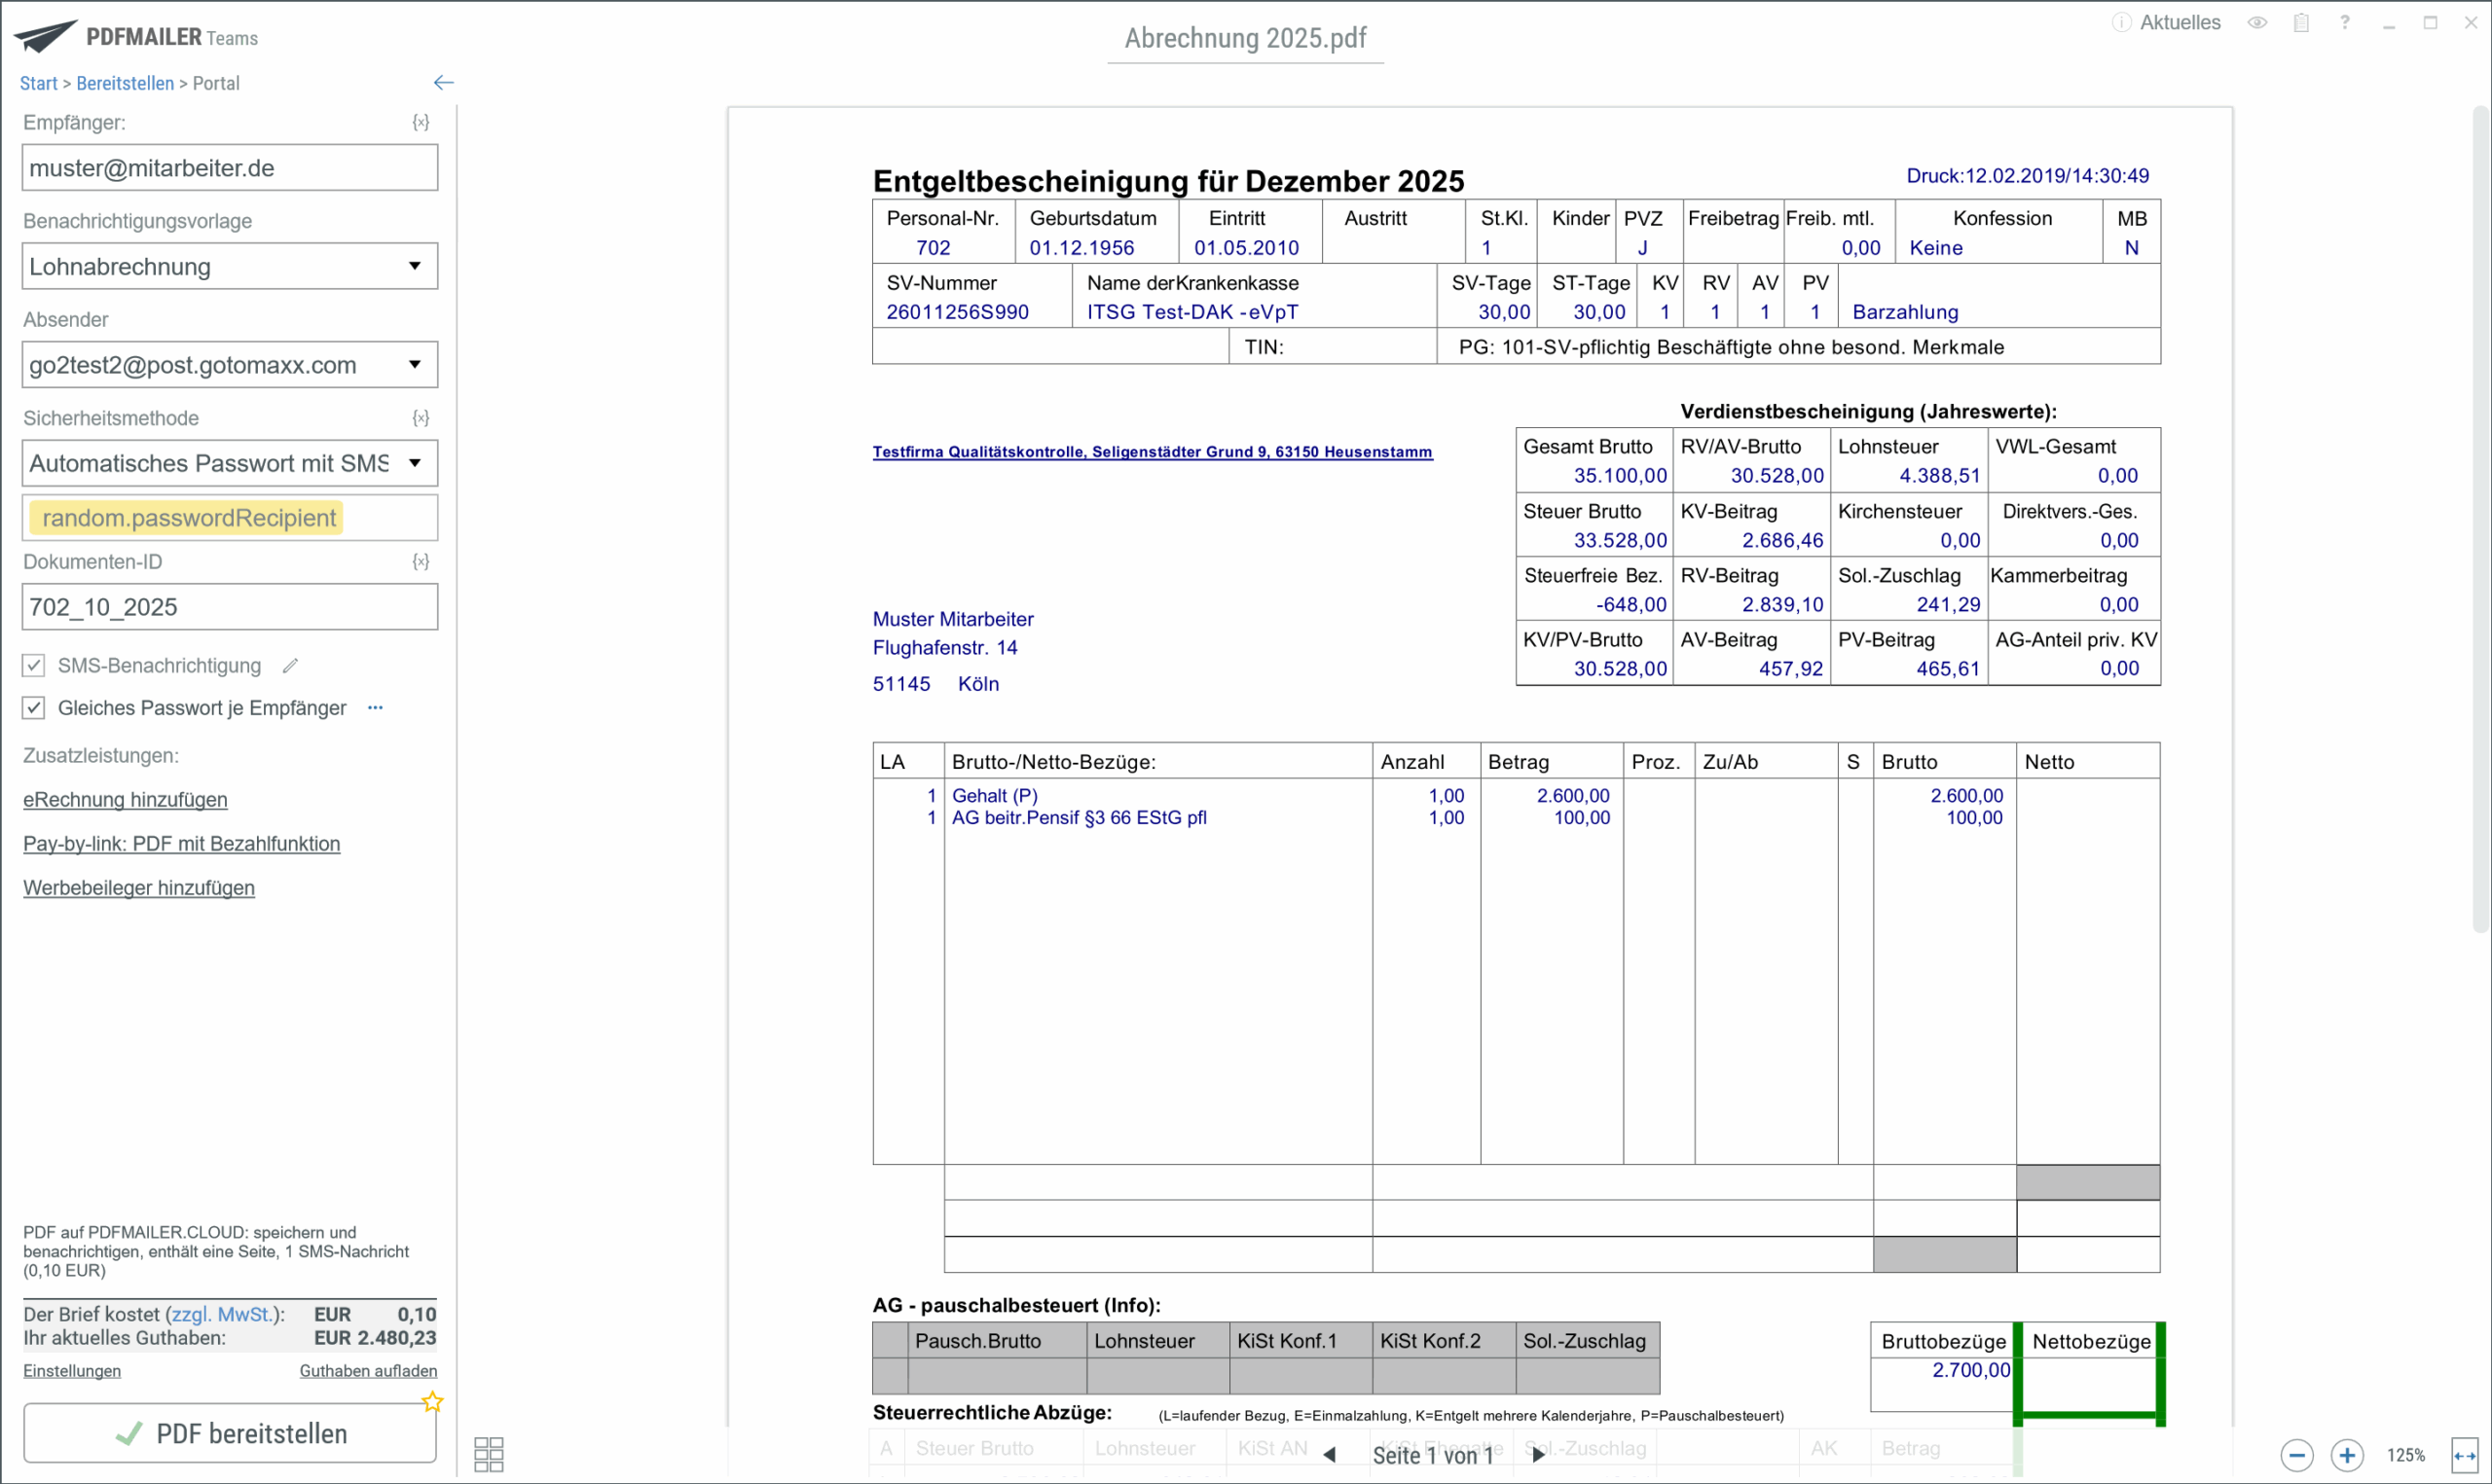Expand the Absender dropdown

pos(229,365)
